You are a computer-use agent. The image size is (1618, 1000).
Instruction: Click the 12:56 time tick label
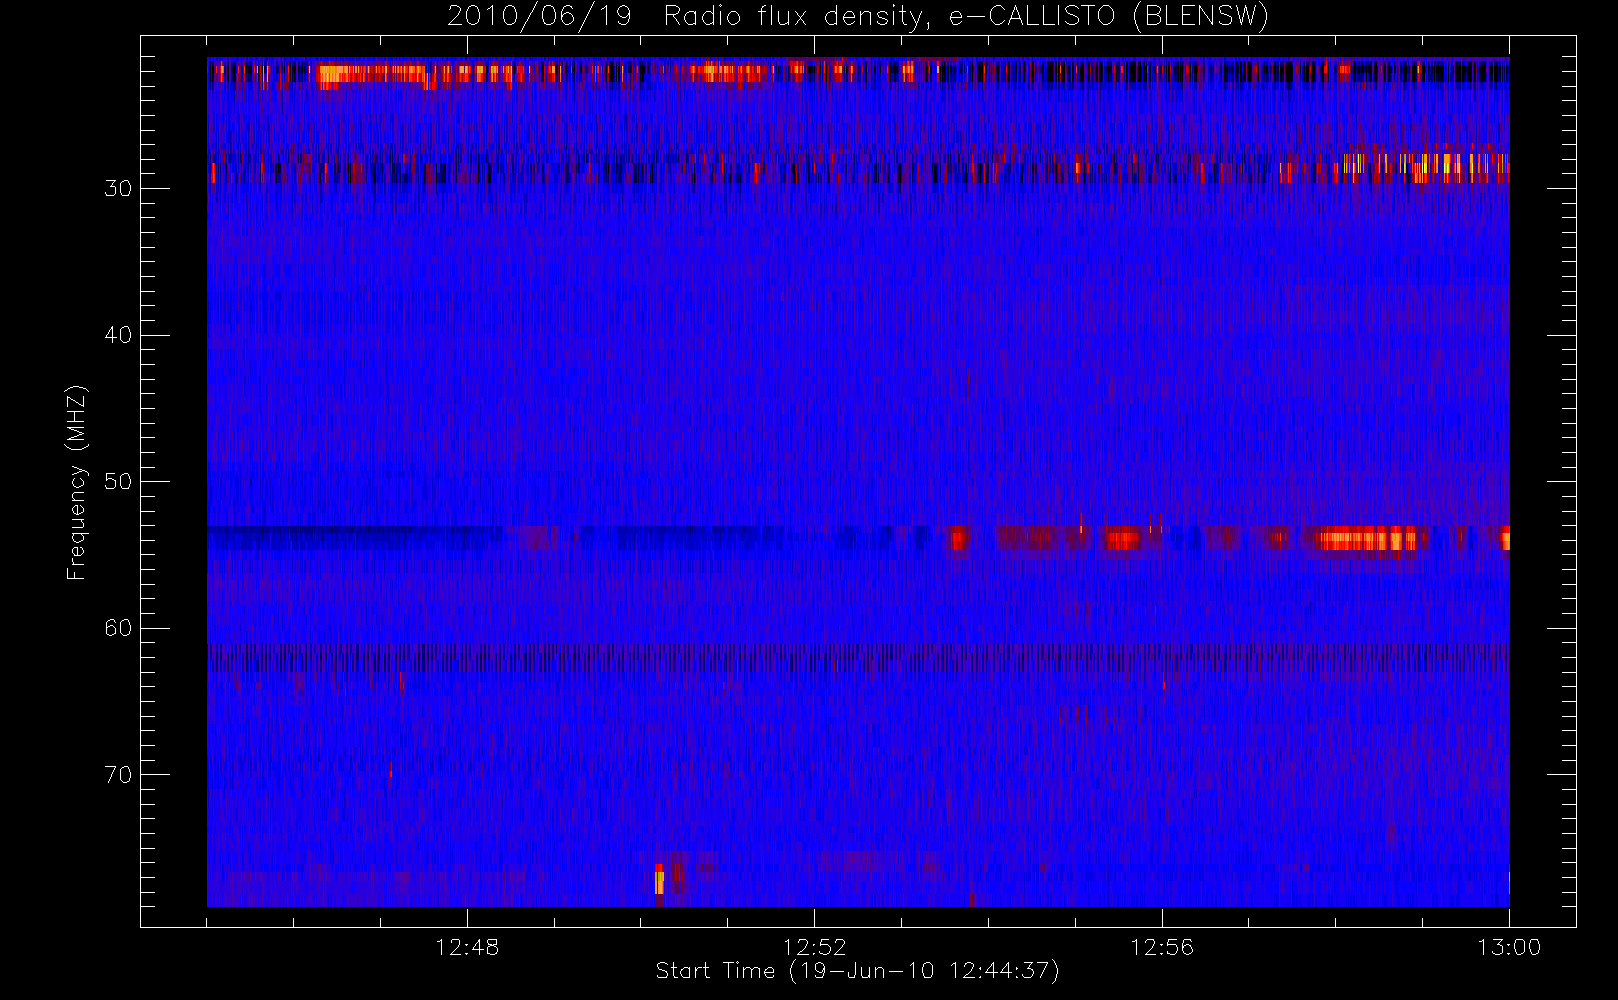click(1162, 947)
